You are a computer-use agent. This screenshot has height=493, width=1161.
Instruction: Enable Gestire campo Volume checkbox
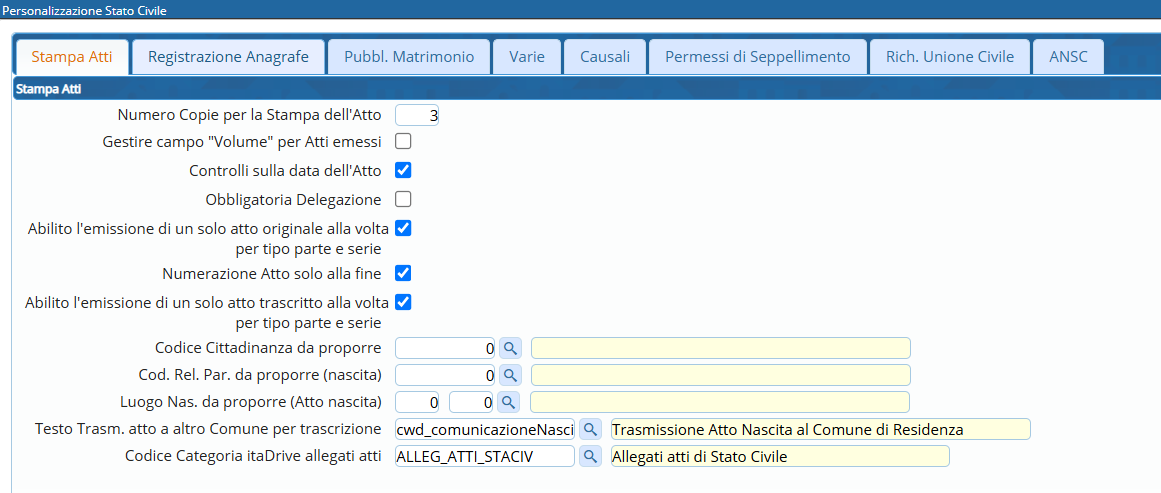pyautogui.click(x=404, y=142)
